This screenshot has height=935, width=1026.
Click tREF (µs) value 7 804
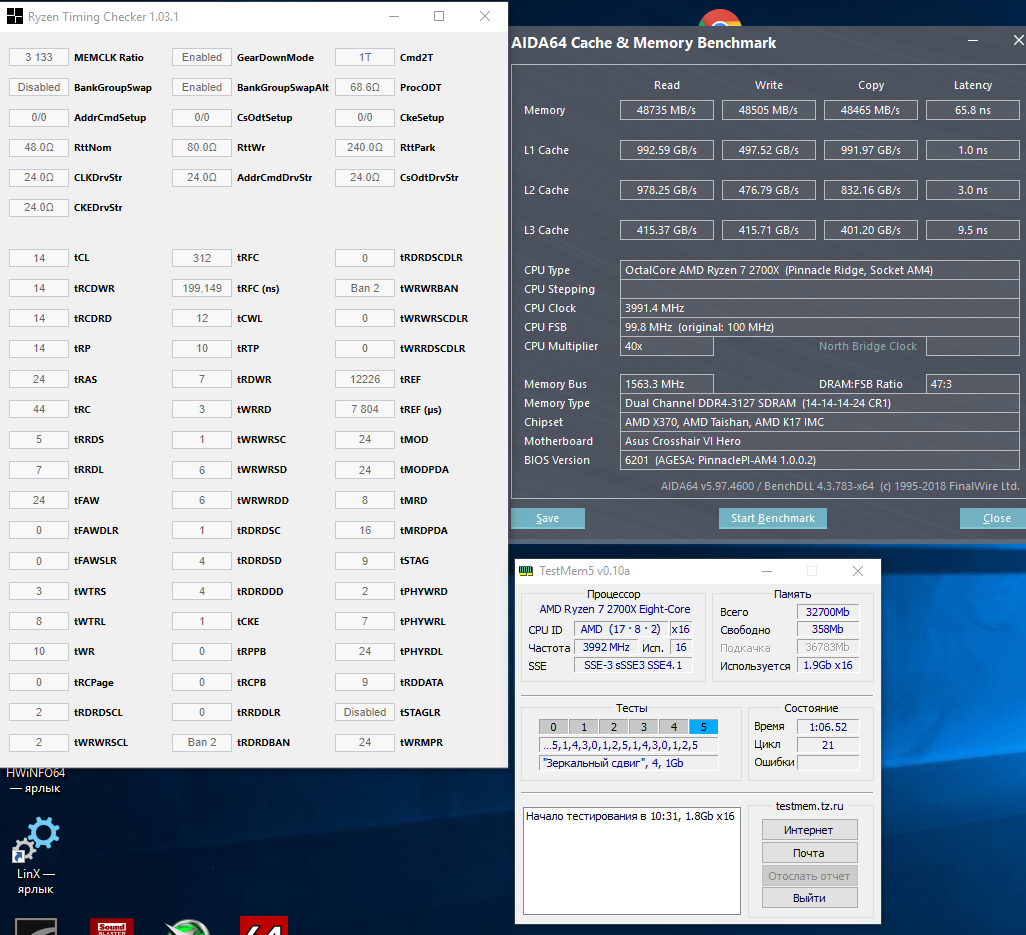click(x=364, y=409)
